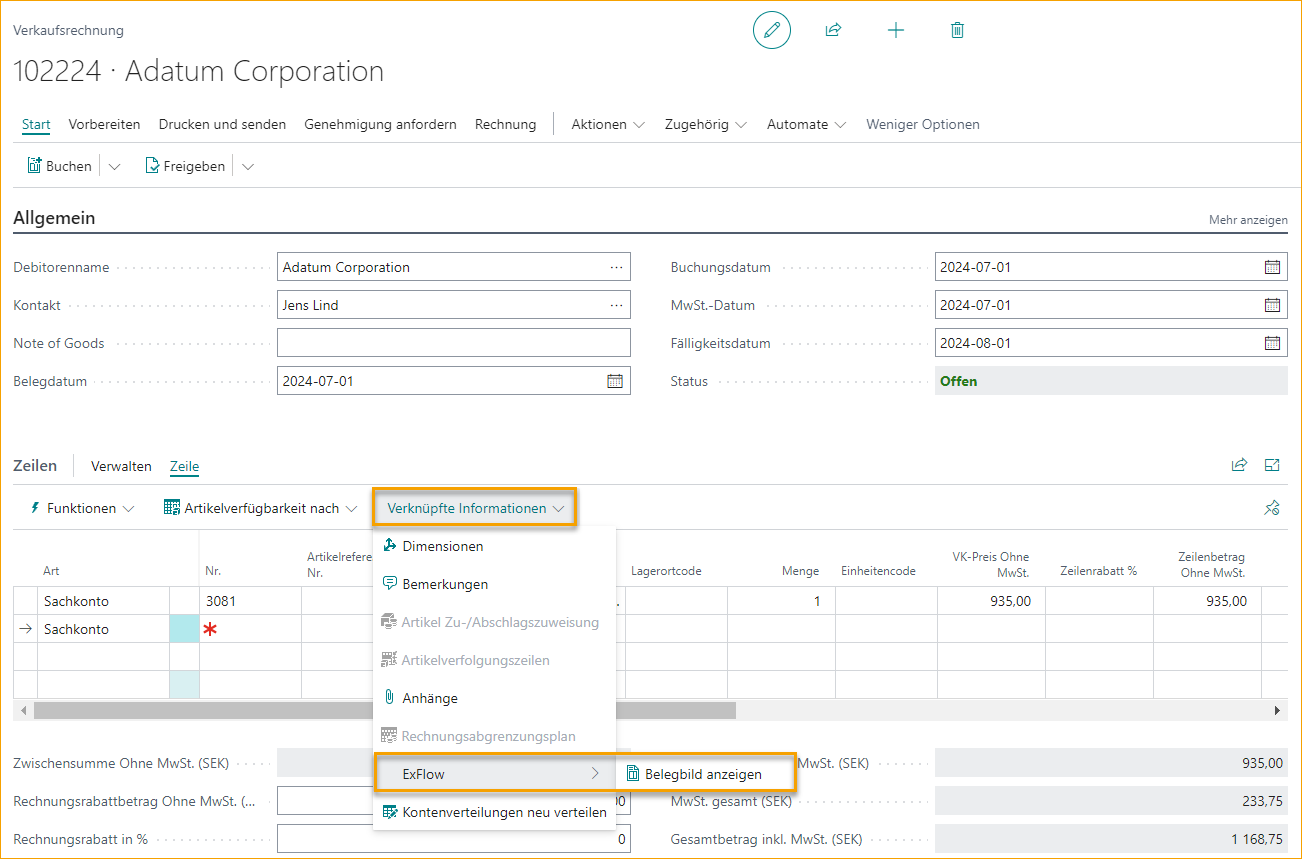The width and height of the screenshot is (1302, 859).
Task: Click MwSt. gesamt value 233,75
Action: pos(1111,801)
